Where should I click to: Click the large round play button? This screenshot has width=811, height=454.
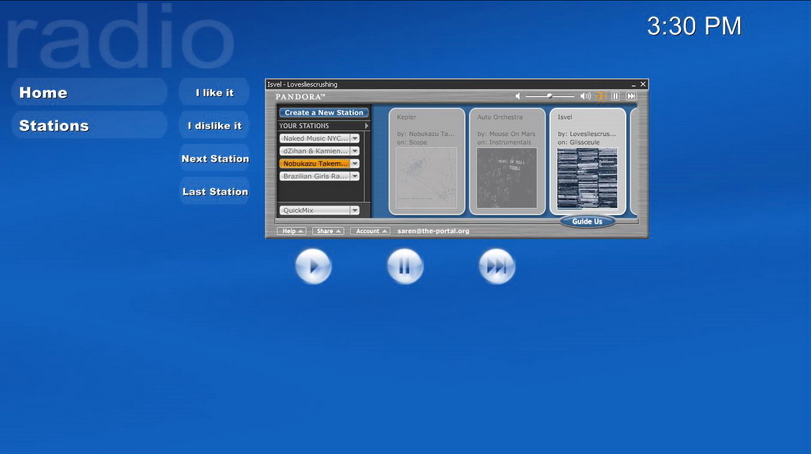(313, 266)
